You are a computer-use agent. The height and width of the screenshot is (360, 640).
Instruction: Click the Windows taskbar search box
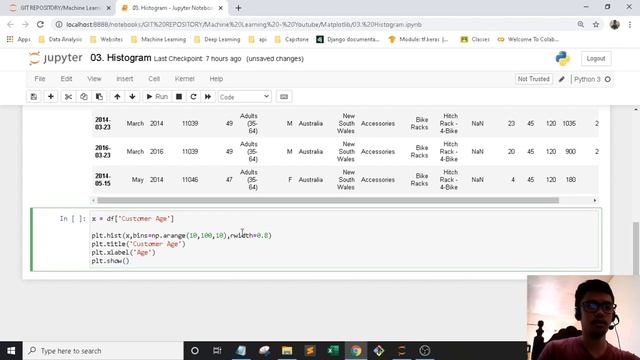103,351
